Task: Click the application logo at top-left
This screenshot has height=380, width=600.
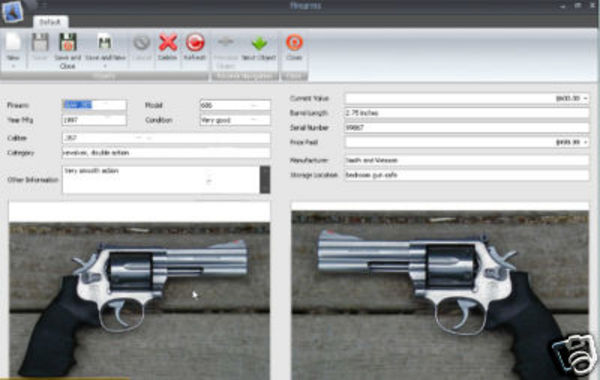Action: [12, 11]
